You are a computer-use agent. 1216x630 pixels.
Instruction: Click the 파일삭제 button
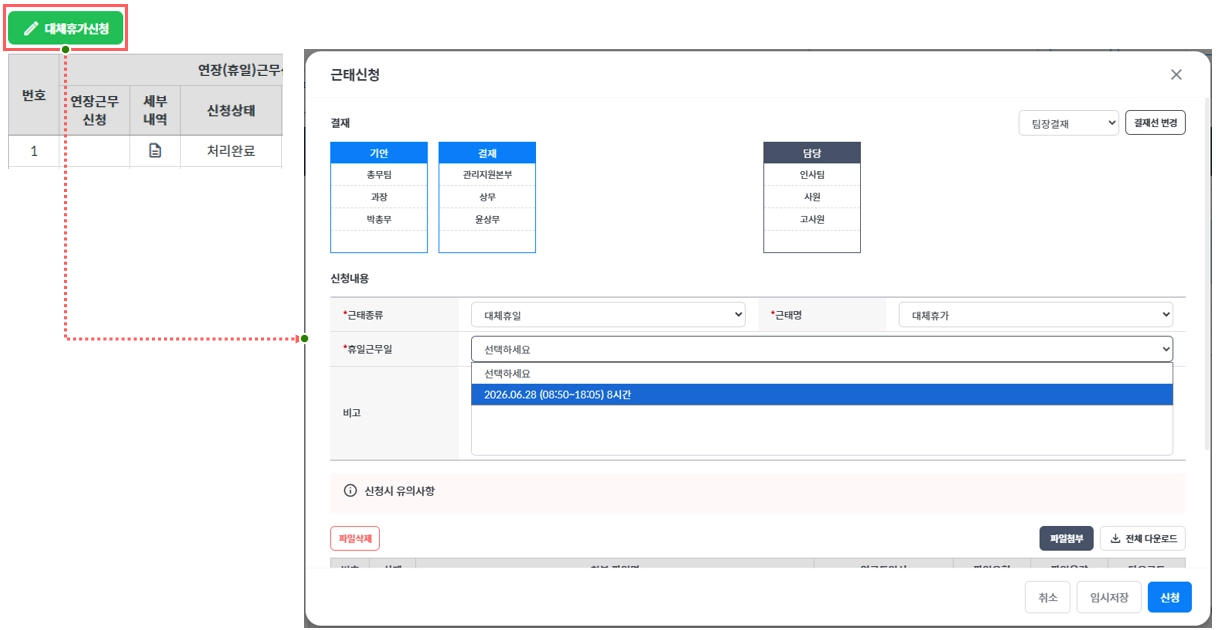(355, 539)
